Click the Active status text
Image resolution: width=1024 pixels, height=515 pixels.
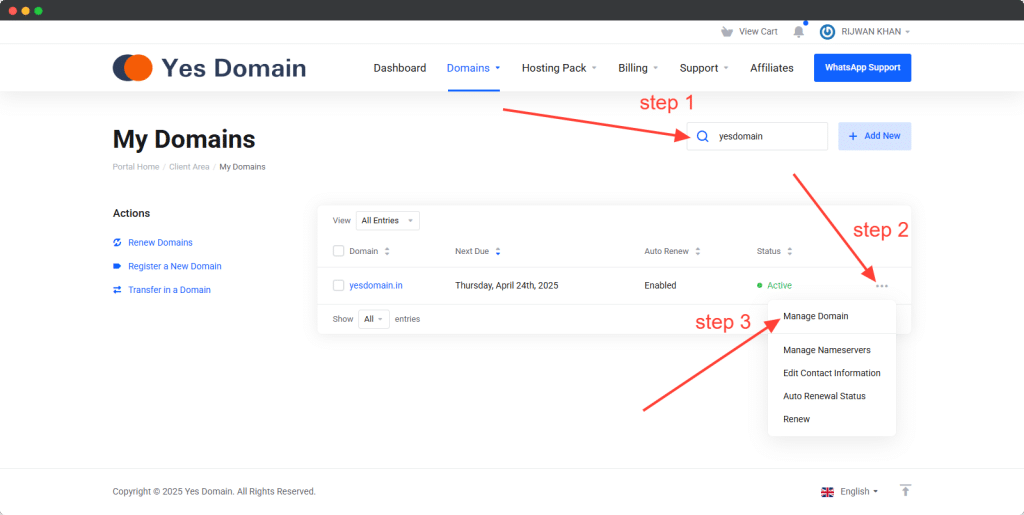779,285
